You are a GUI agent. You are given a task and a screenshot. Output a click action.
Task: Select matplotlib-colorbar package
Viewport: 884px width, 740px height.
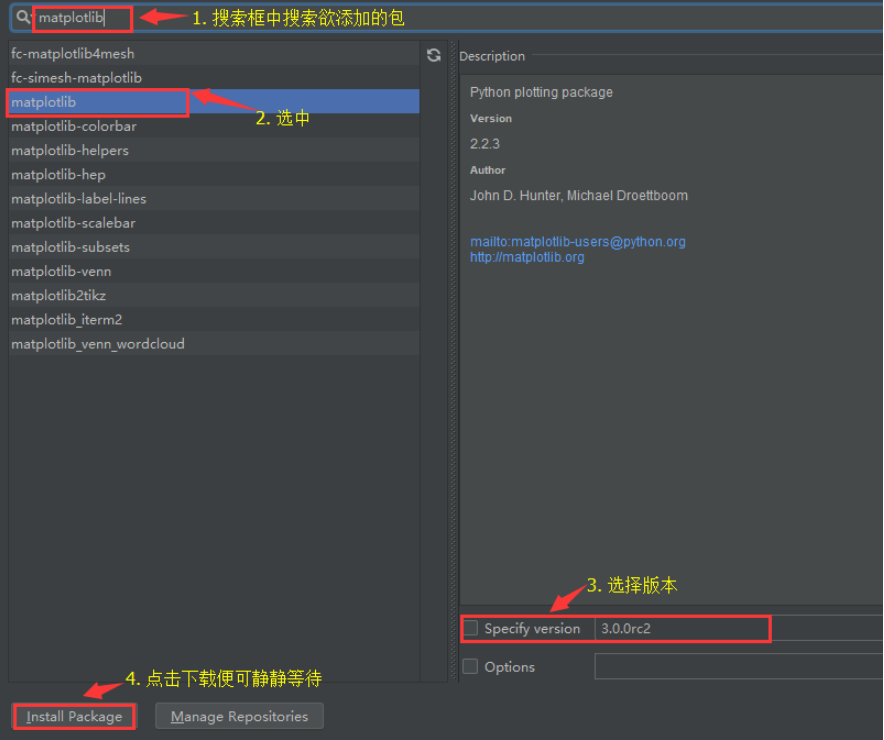click(214, 126)
